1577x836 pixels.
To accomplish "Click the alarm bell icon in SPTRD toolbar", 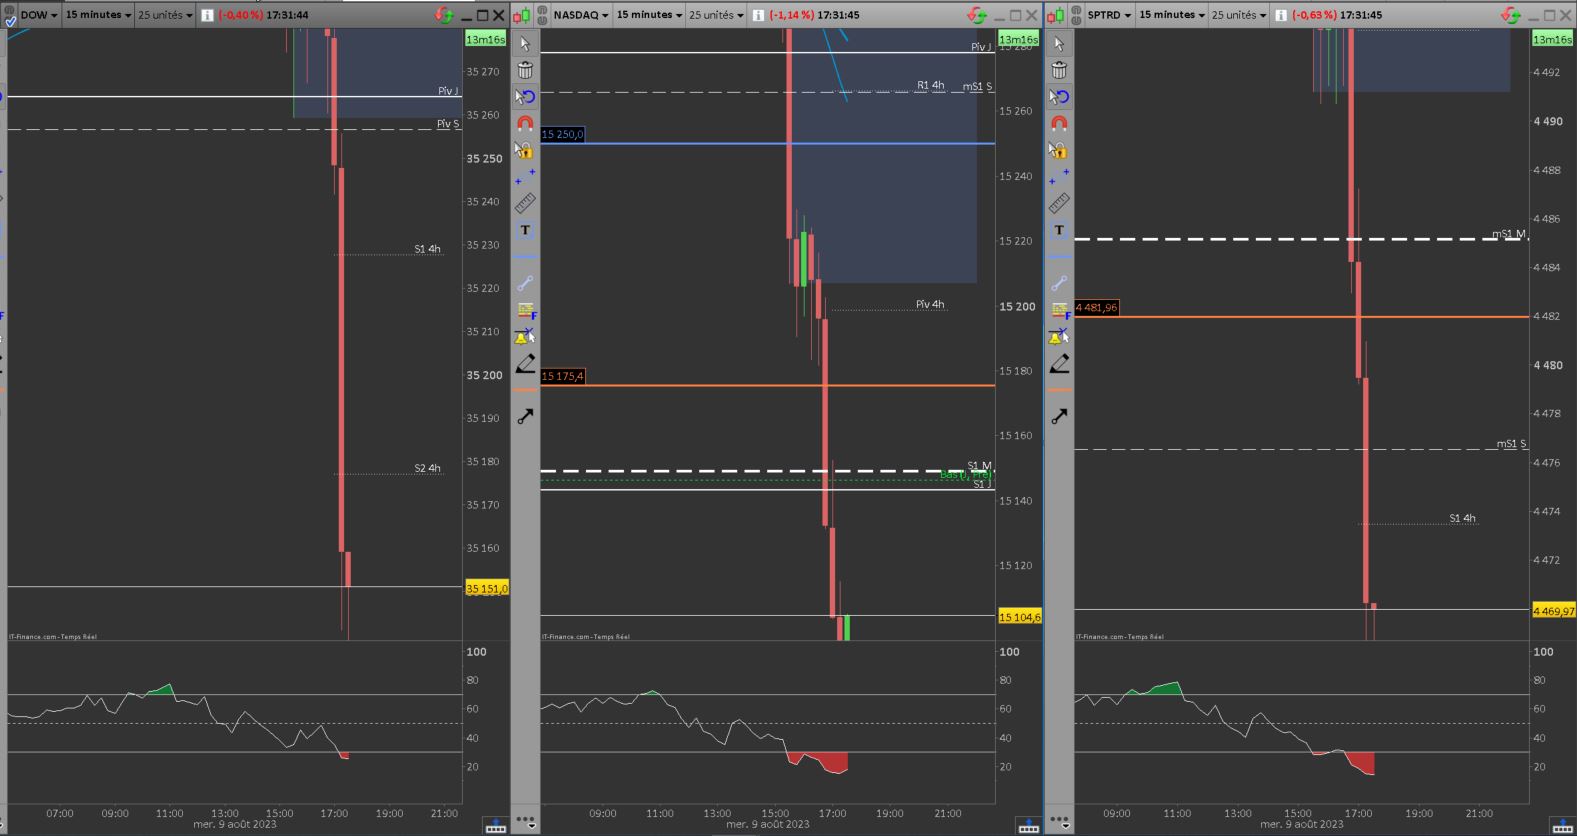I will pos(1059,337).
